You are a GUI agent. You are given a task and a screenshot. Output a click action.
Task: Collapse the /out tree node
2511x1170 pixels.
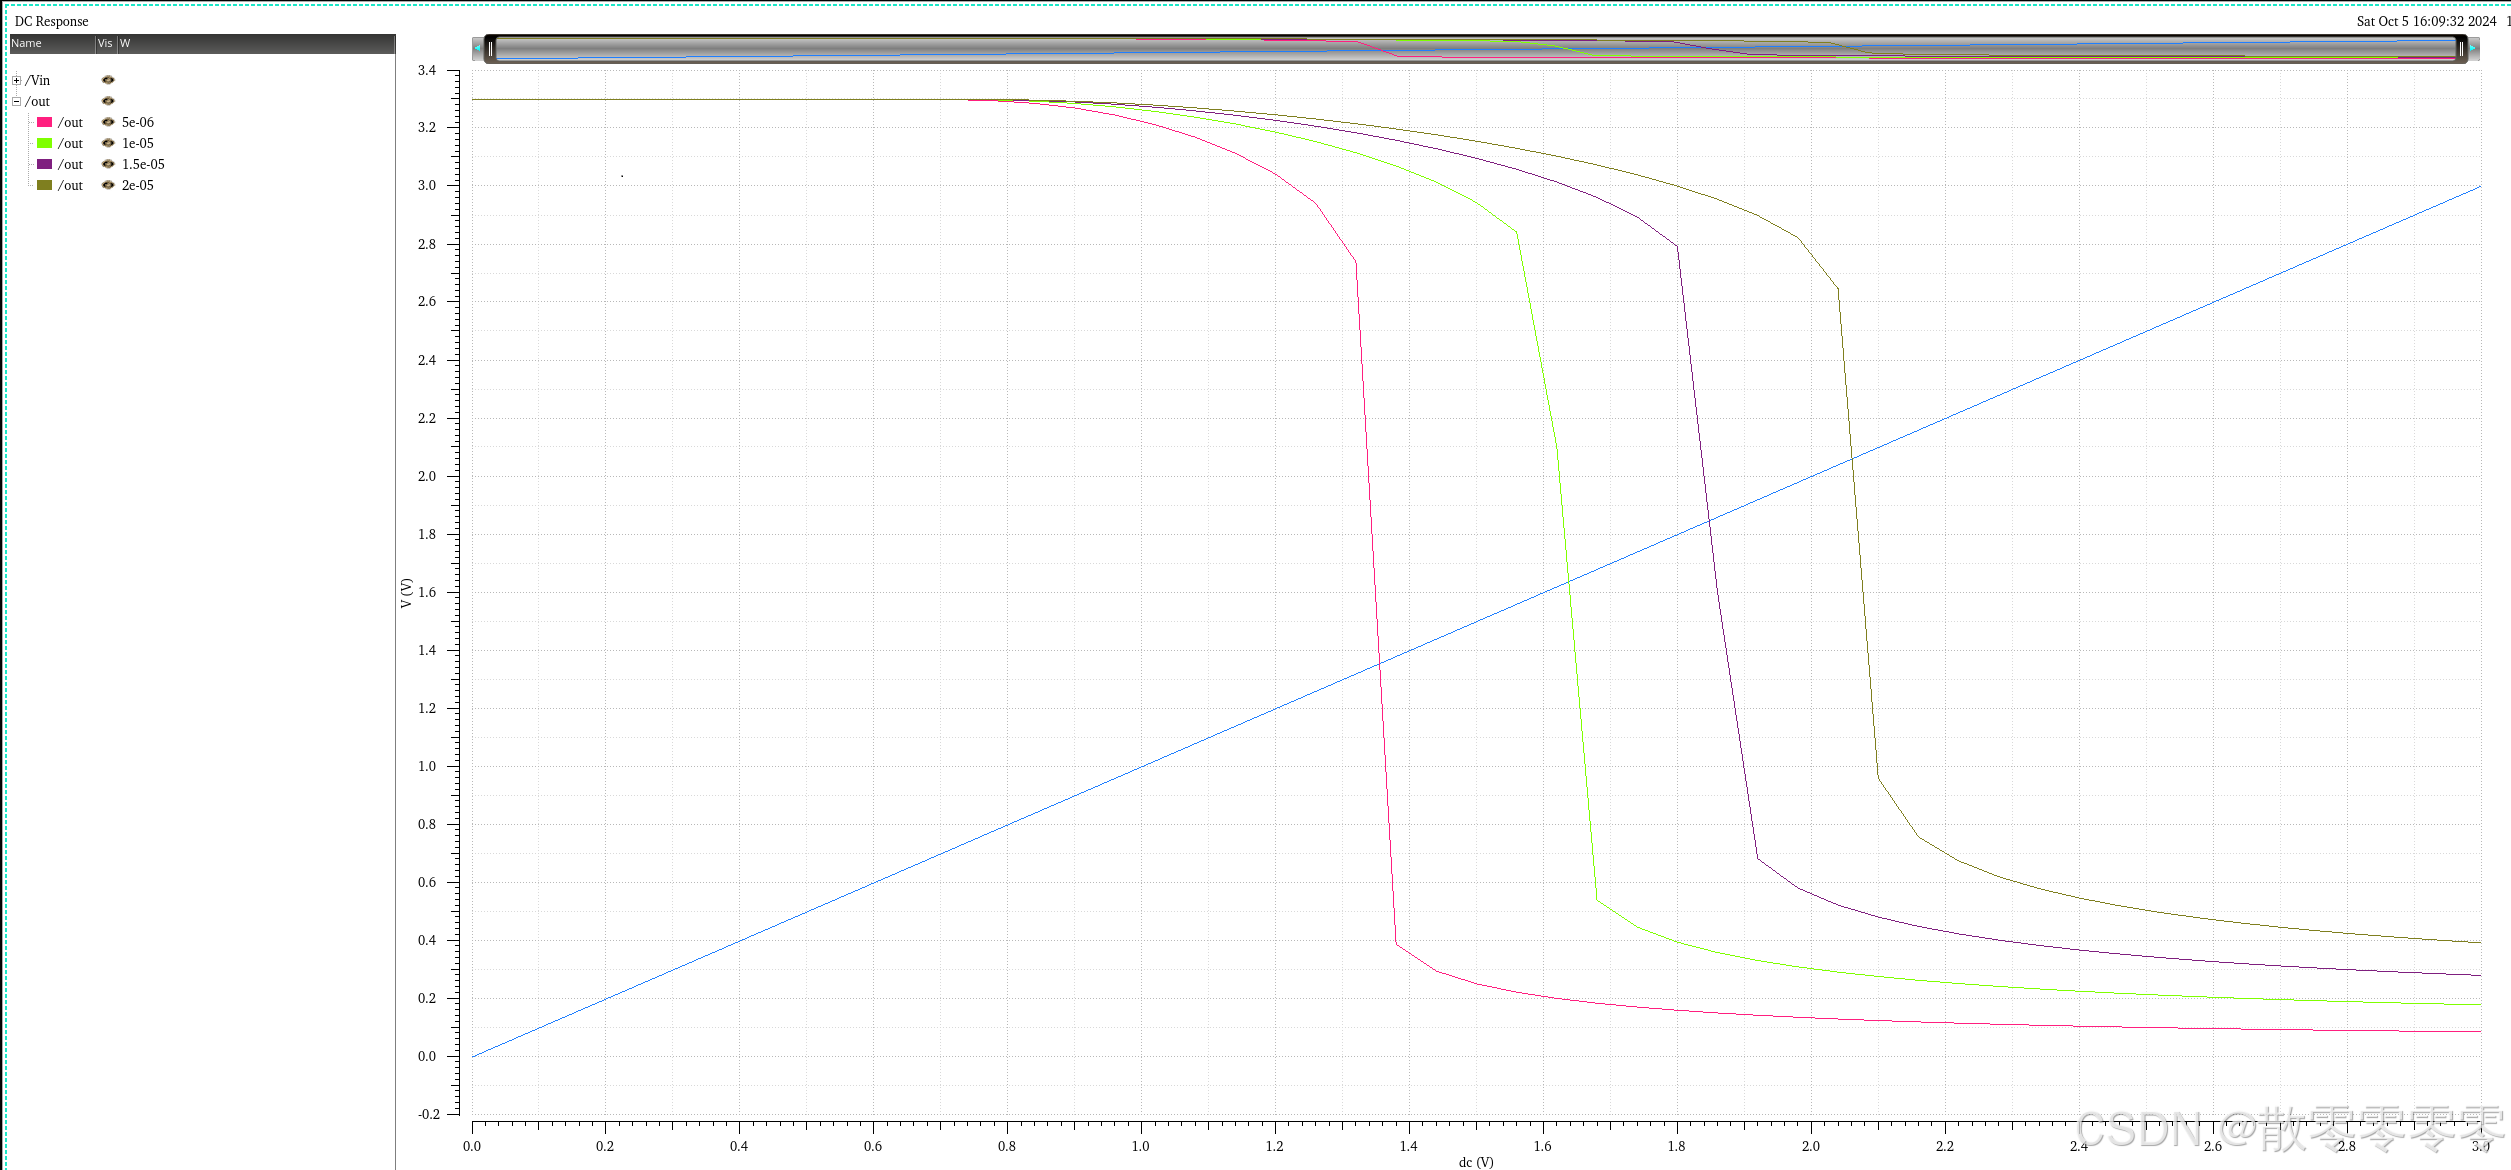[x=16, y=101]
